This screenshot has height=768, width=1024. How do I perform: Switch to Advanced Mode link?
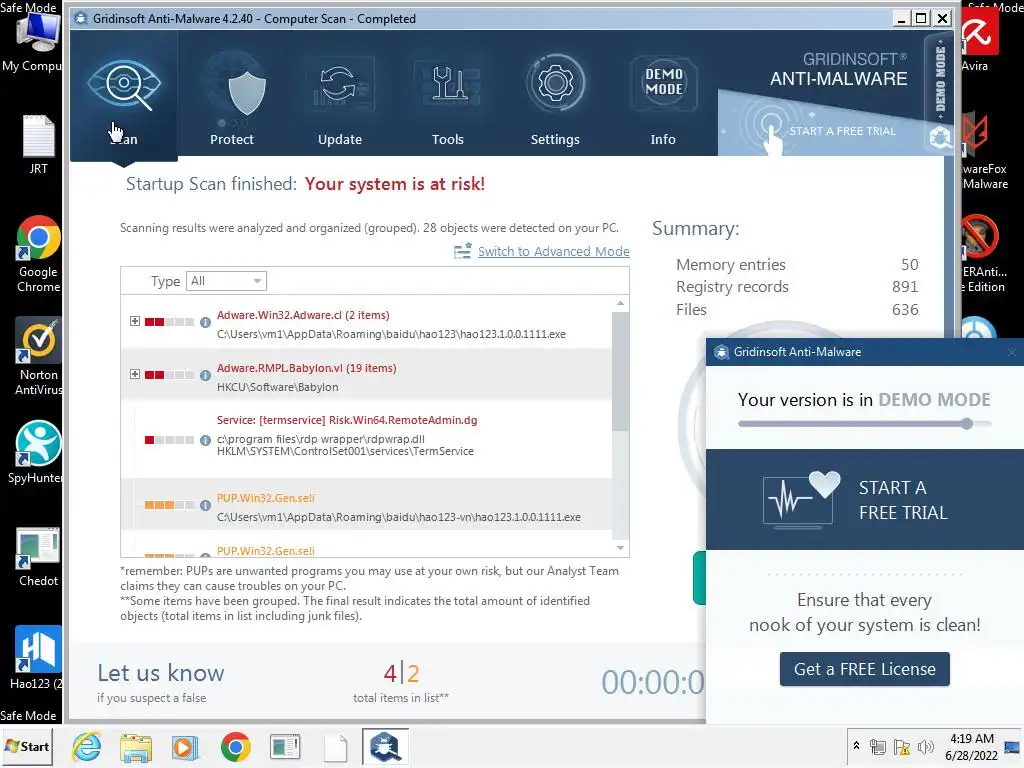553,251
